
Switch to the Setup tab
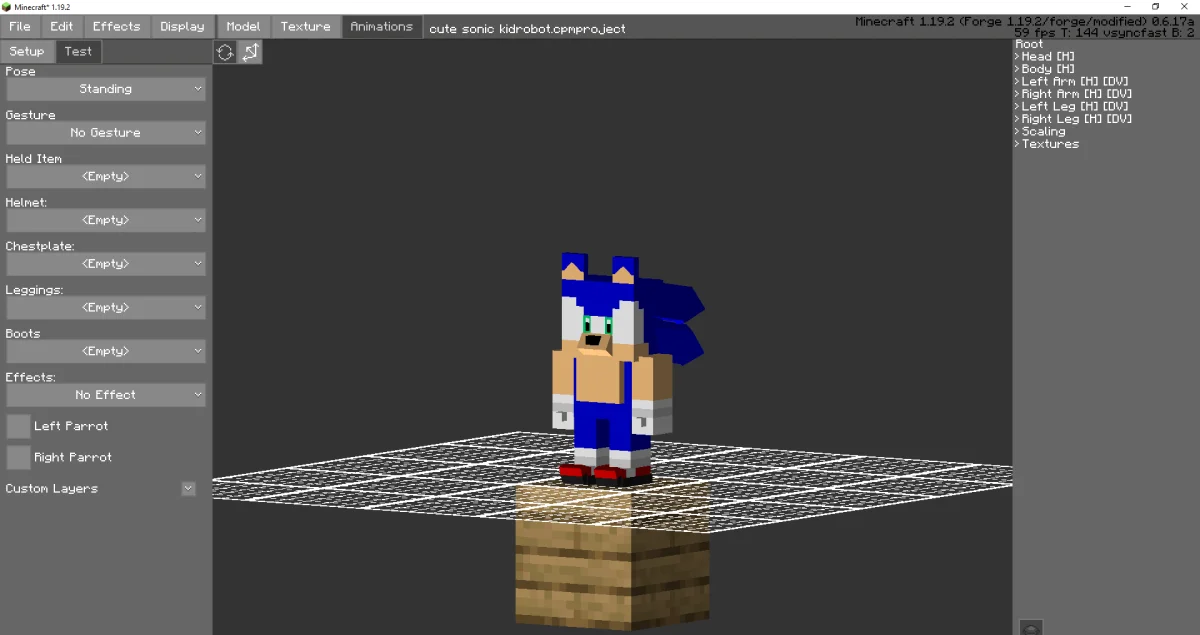pos(27,51)
